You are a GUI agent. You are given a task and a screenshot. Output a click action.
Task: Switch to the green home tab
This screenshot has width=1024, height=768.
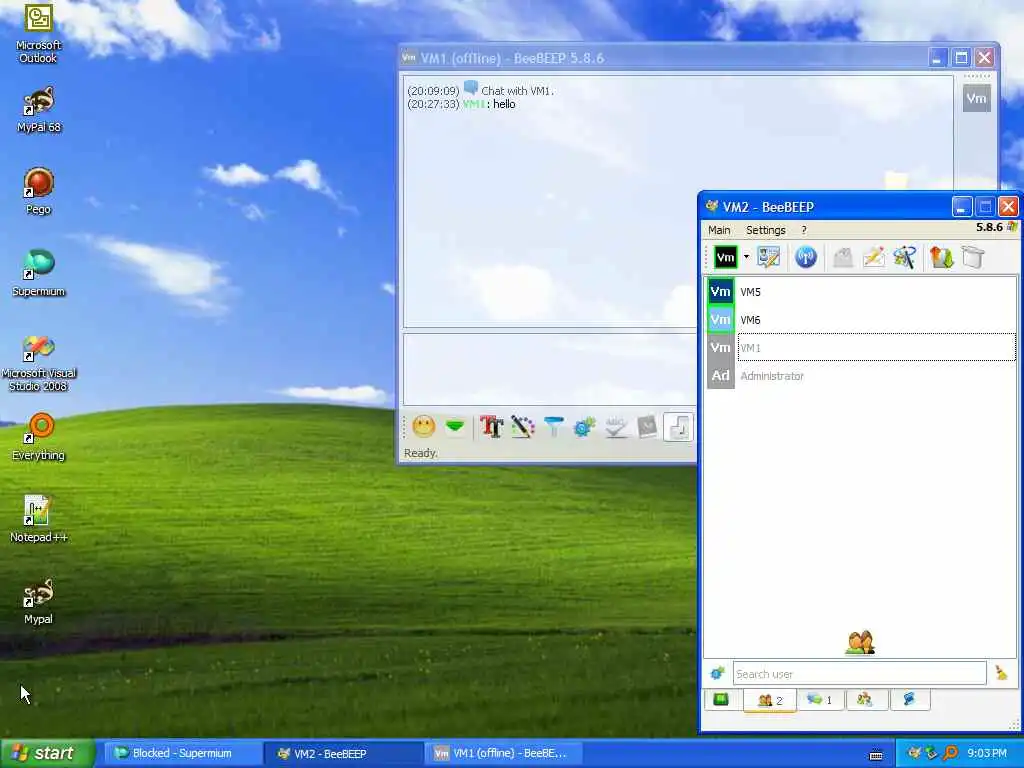click(x=721, y=700)
